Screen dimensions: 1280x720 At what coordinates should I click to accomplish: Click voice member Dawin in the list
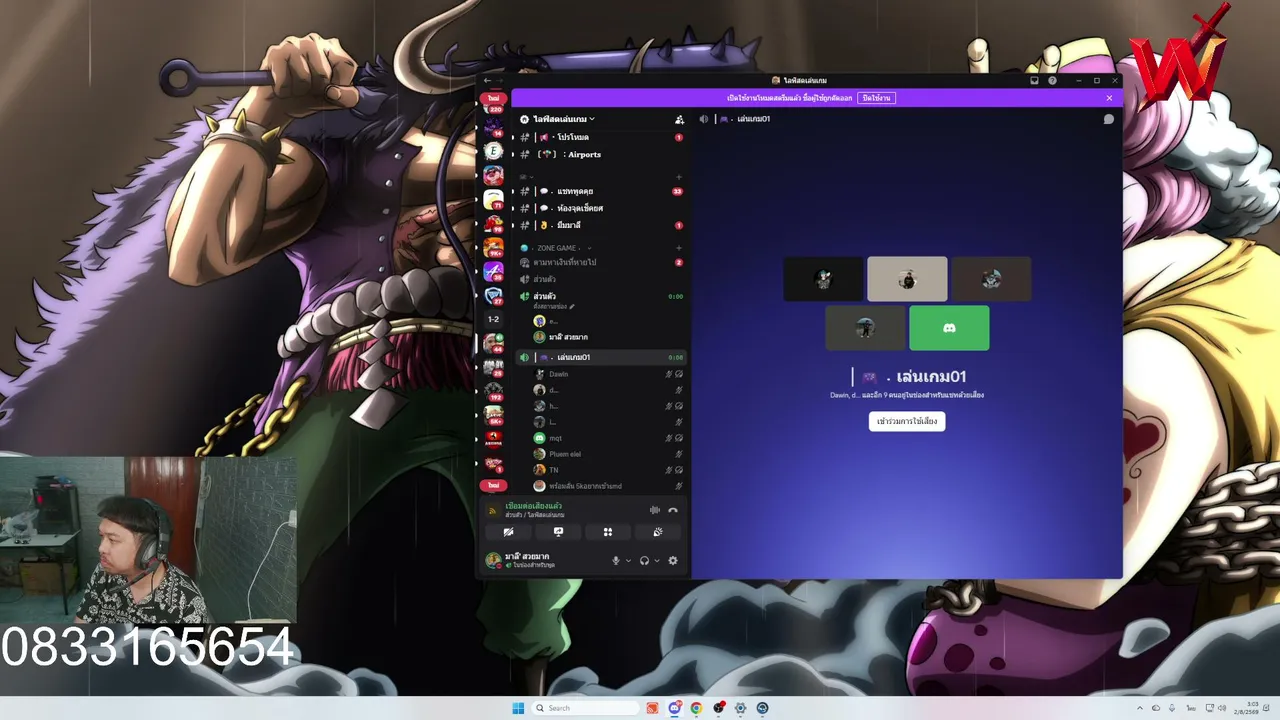coord(608,374)
